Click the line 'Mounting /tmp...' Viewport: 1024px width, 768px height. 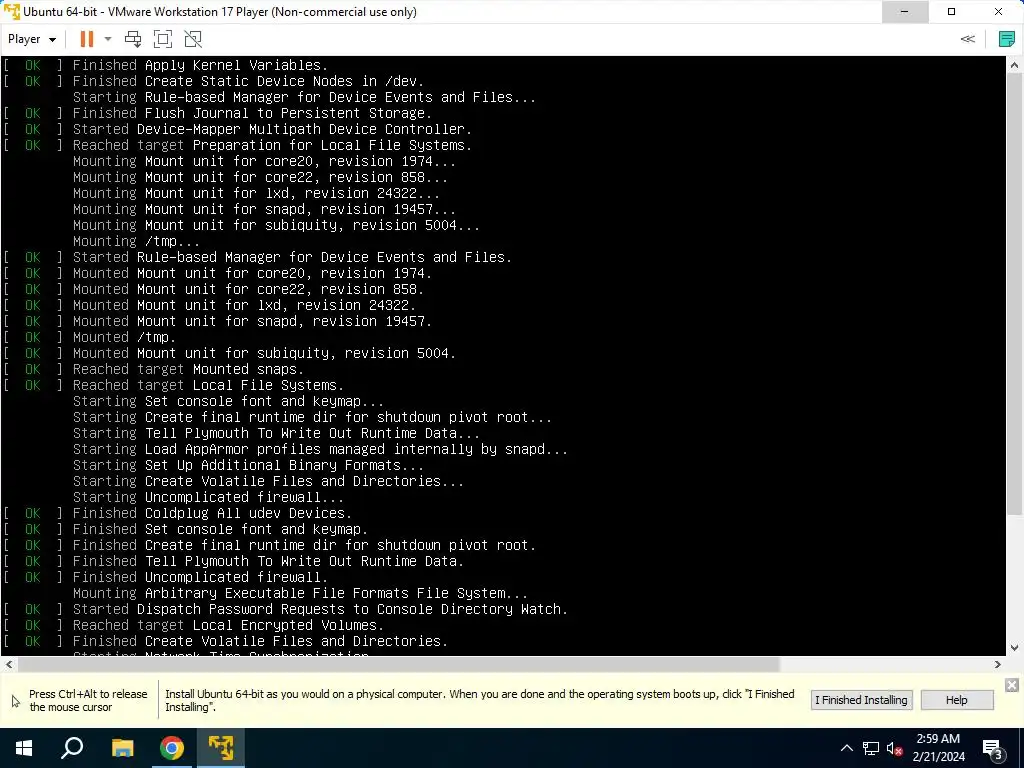[x=136, y=241]
